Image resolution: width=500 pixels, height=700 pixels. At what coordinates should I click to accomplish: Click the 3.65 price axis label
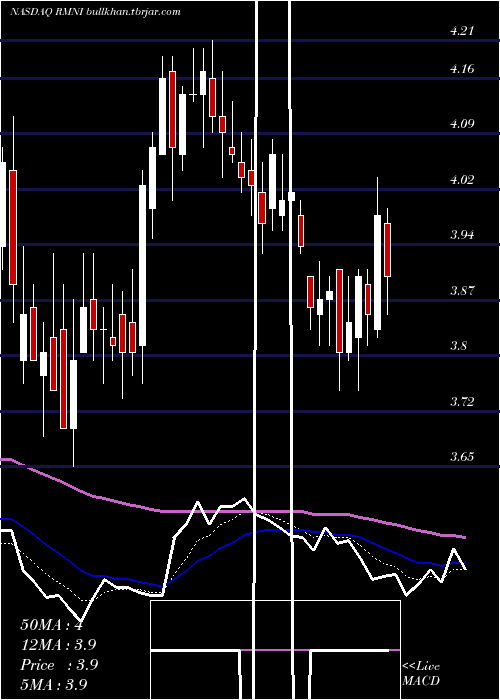click(x=462, y=457)
